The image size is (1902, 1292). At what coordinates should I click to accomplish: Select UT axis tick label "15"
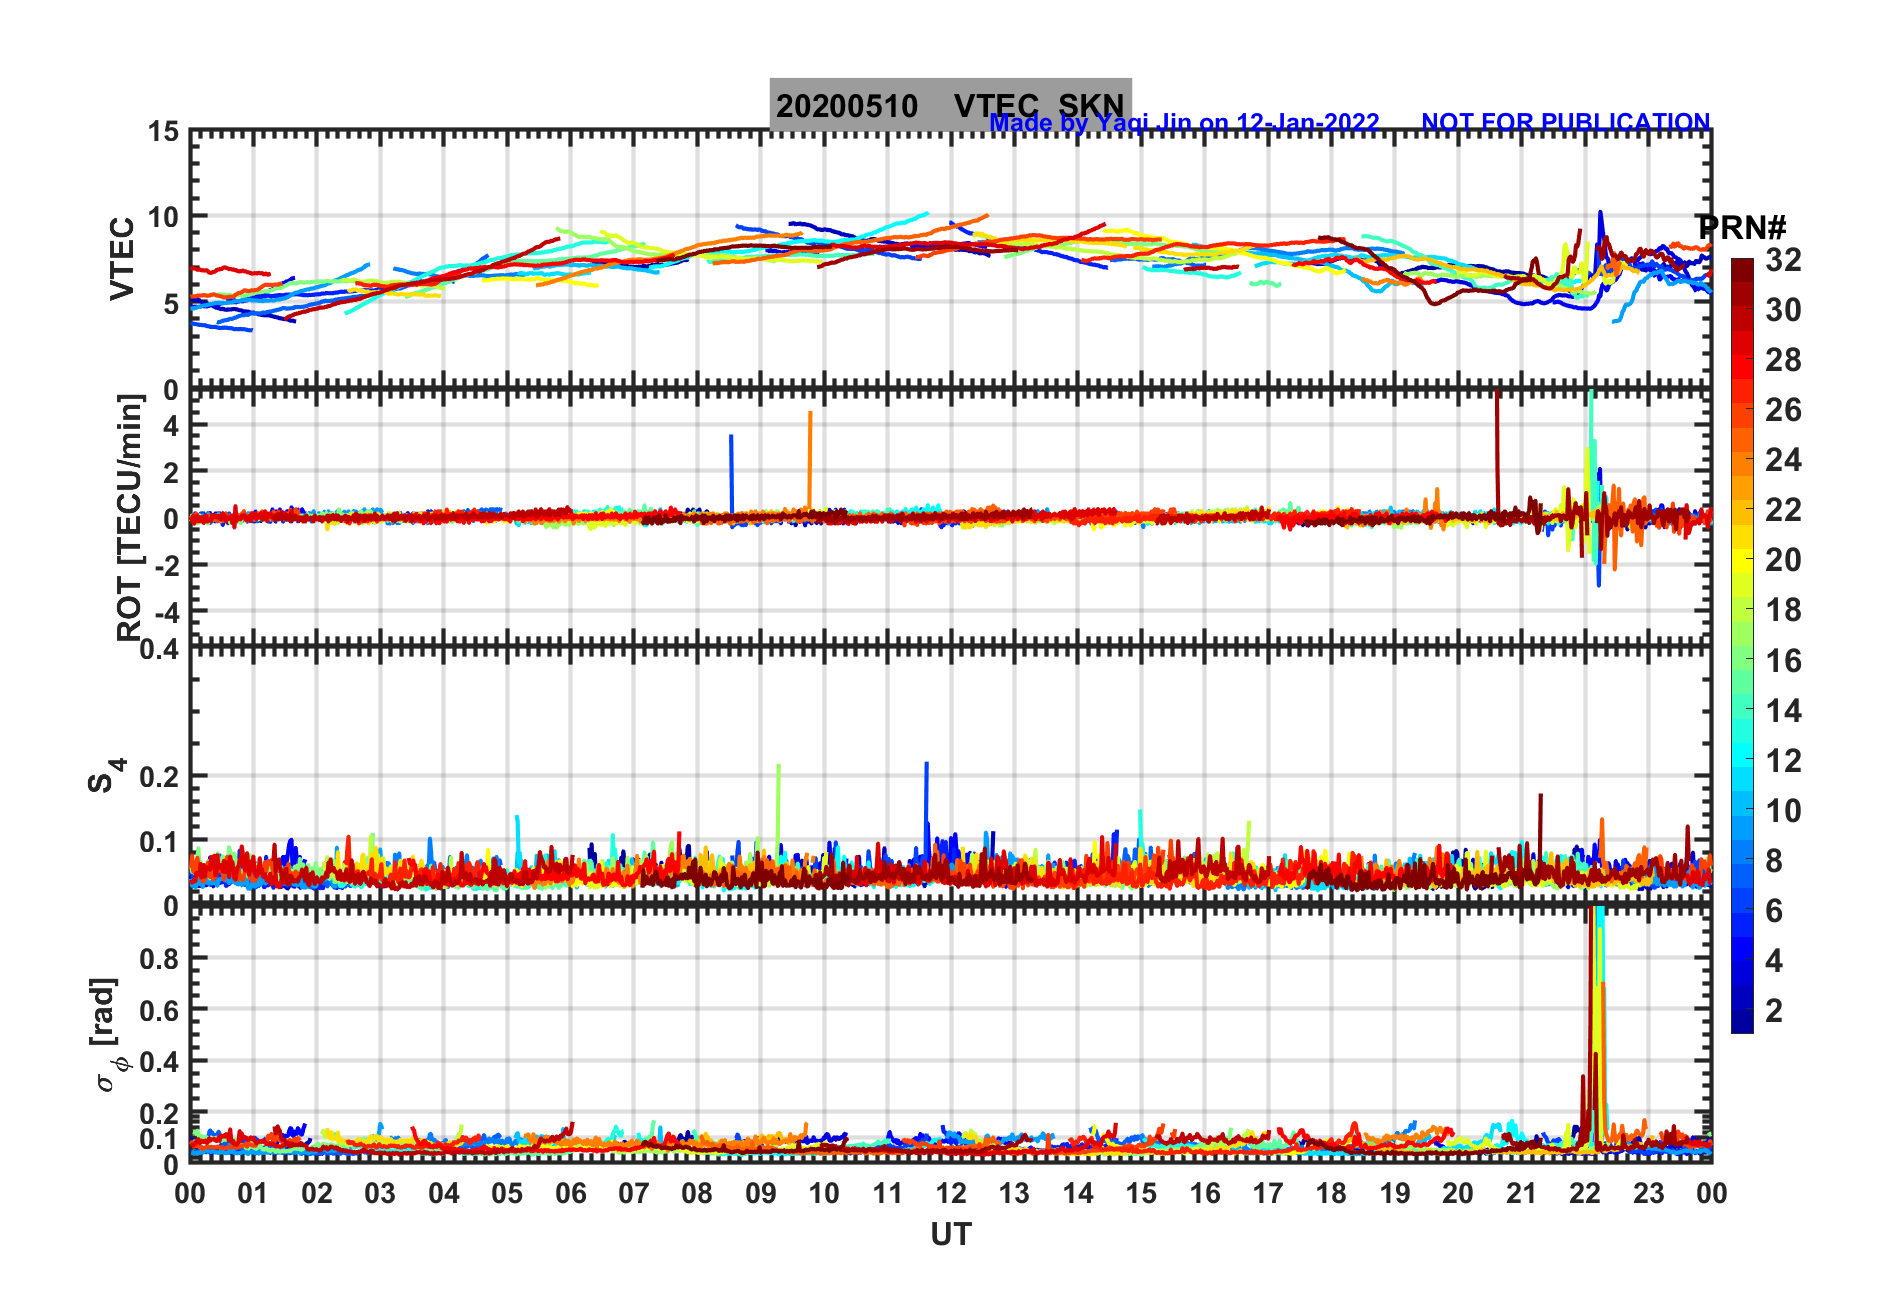coord(1141,1193)
